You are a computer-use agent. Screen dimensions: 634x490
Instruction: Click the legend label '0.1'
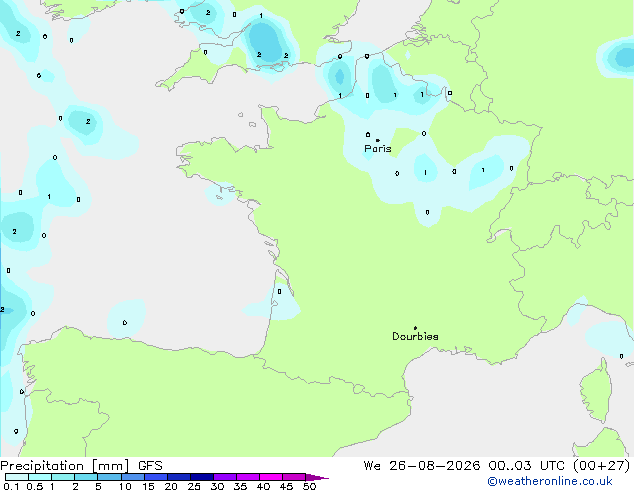pyautogui.click(x=11, y=486)
